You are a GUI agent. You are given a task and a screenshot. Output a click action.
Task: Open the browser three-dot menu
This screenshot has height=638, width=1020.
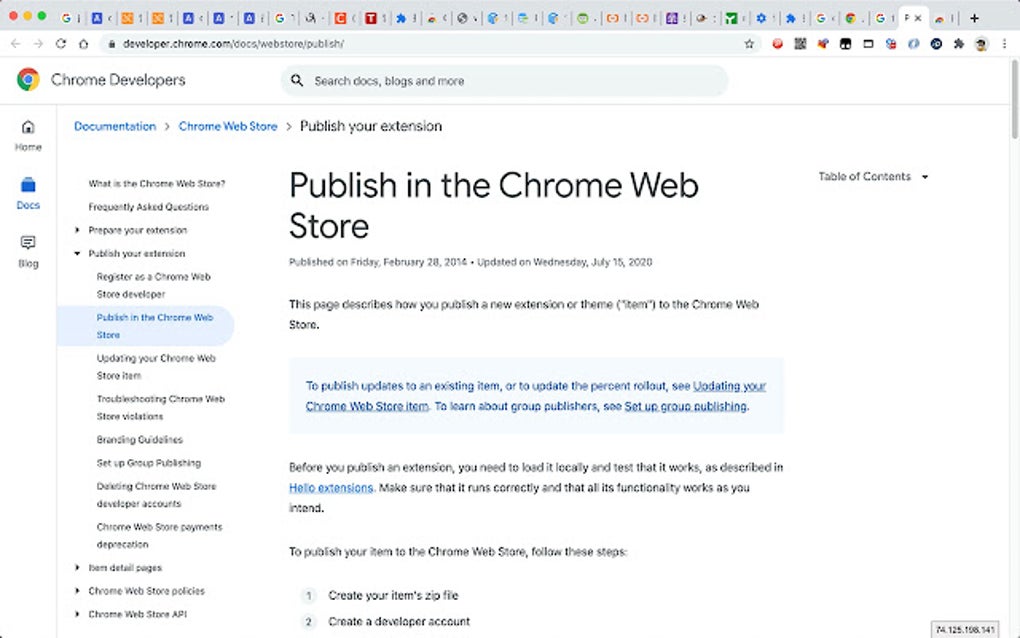[1005, 43]
